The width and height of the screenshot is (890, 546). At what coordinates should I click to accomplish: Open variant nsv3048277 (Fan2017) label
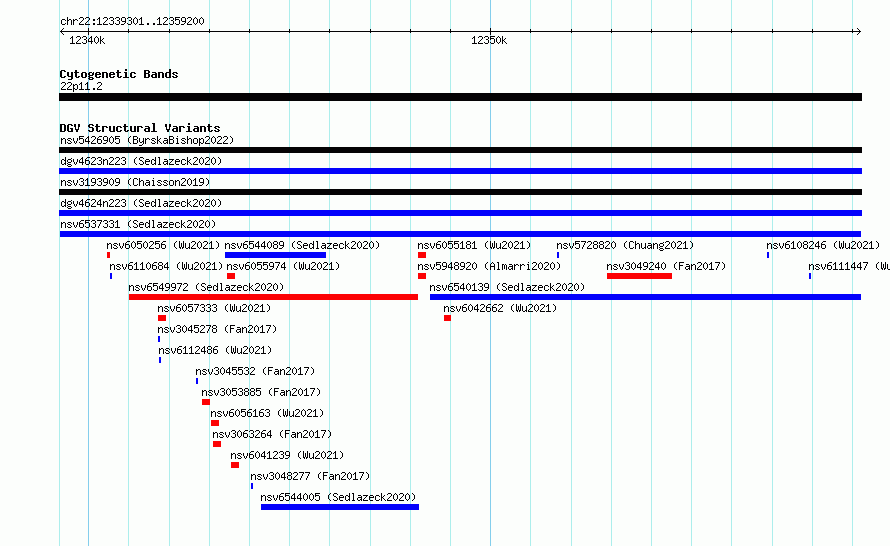(x=310, y=476)
